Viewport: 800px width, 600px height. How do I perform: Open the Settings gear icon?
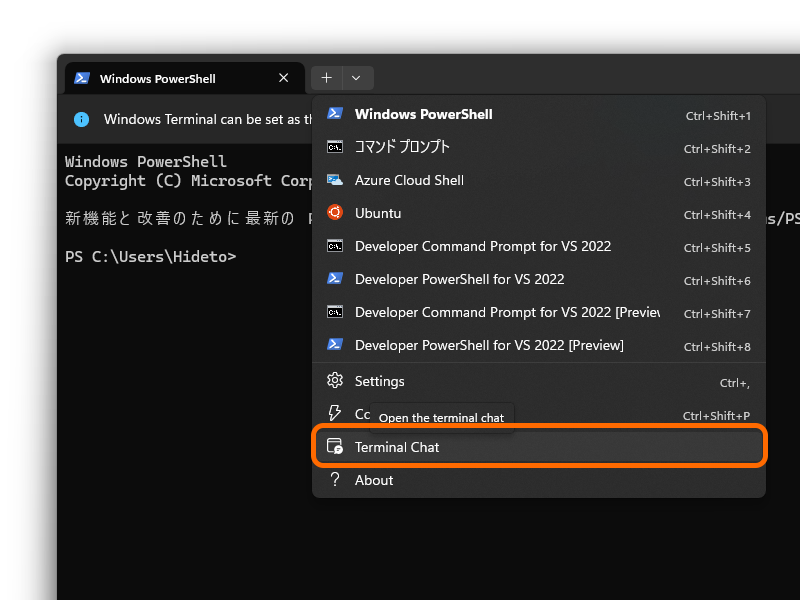click(x=334, y=381)
